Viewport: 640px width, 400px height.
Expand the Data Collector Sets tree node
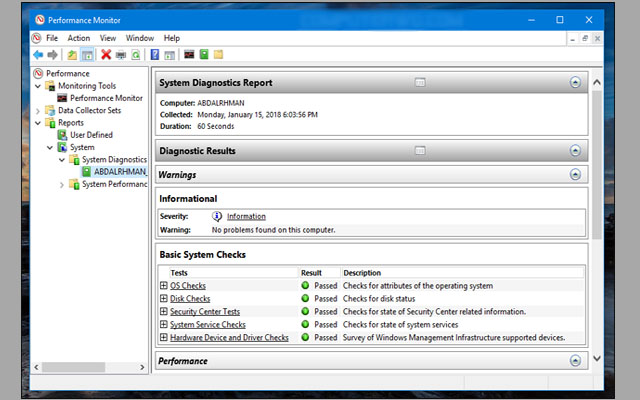click(38, 111)
